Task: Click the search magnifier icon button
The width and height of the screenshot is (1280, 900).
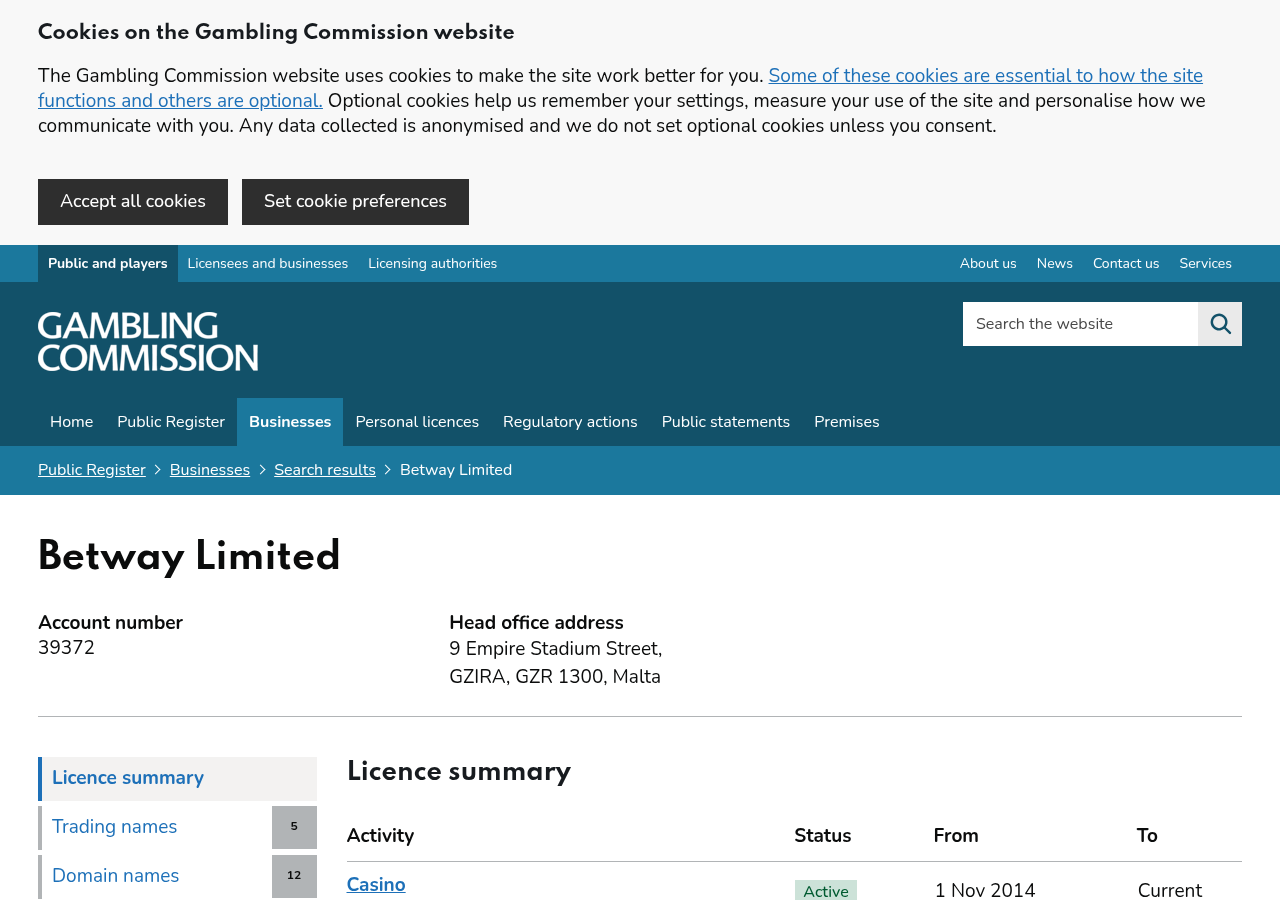Action: coord(1220,324)
